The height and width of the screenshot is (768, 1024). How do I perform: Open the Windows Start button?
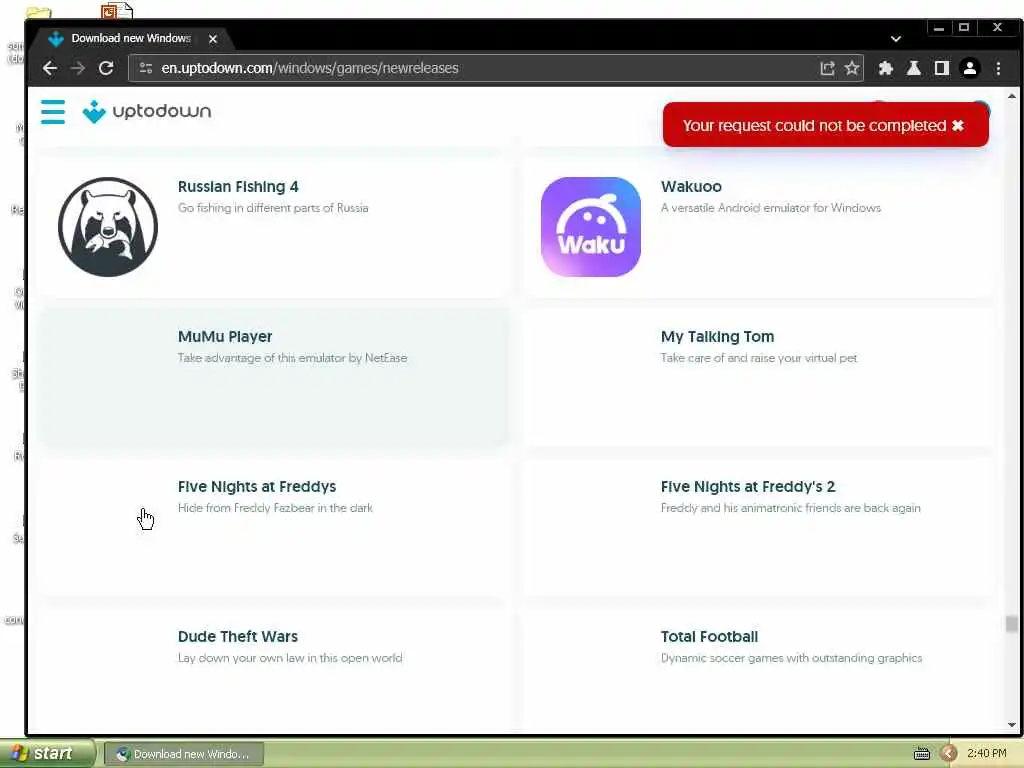coord(46,754)
